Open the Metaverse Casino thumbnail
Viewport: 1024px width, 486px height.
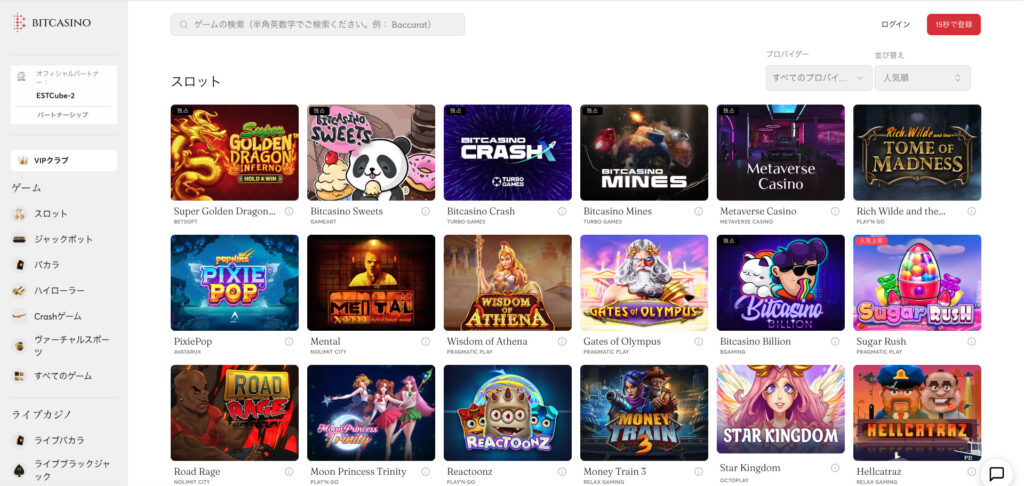[x=780, y=152]
